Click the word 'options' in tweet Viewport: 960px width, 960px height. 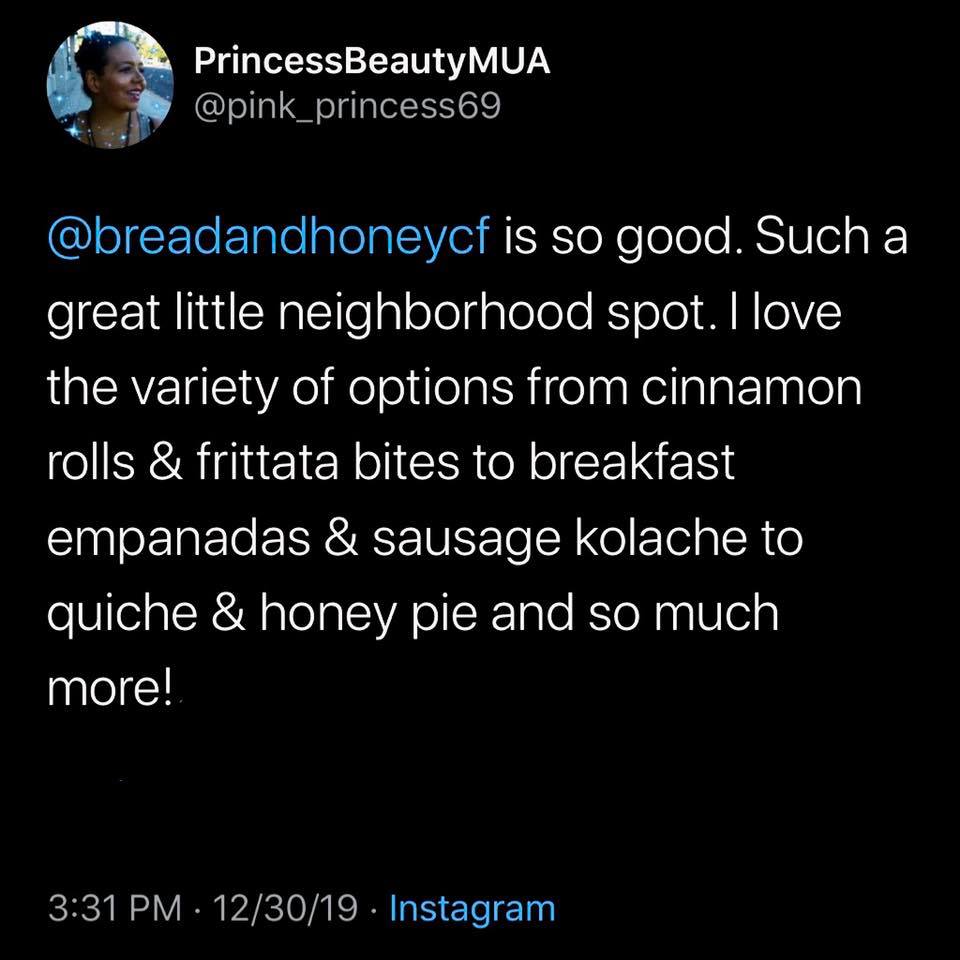point(431,389)
